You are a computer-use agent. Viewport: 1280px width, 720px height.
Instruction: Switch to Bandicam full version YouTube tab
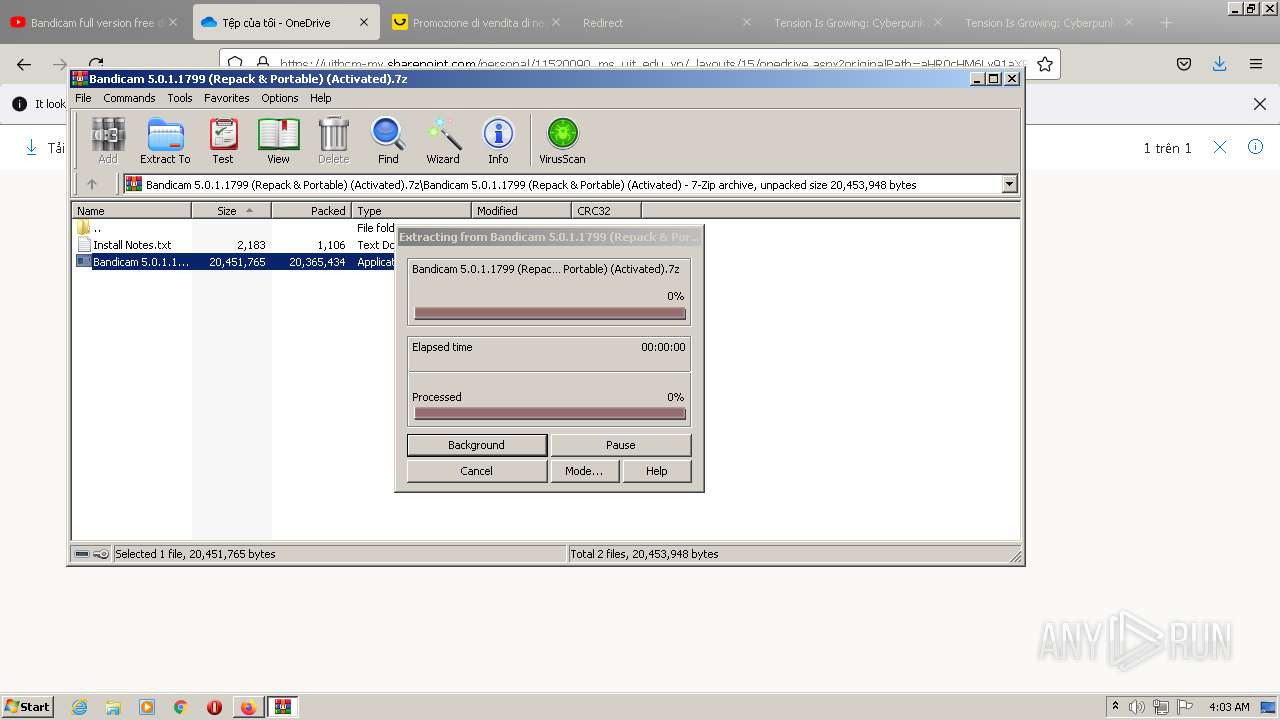95,22
